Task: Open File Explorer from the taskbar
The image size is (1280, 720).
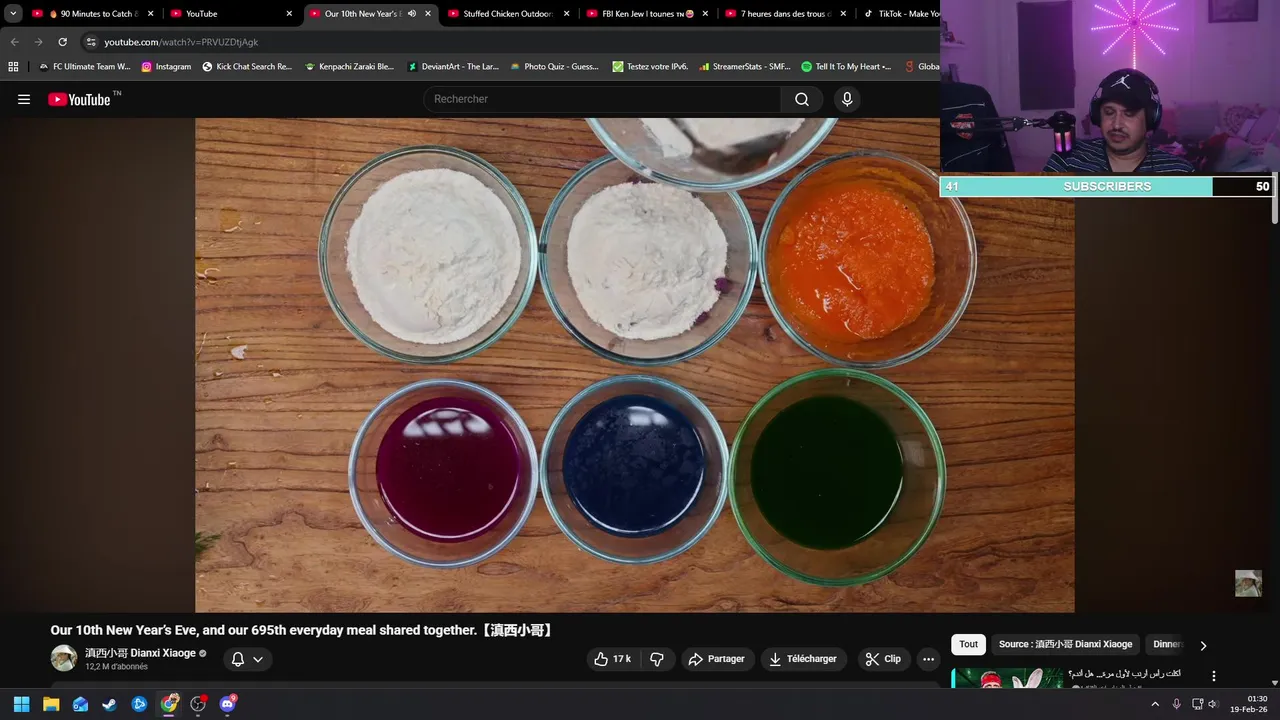Action: pyautogui.click(x=51, y=704)
